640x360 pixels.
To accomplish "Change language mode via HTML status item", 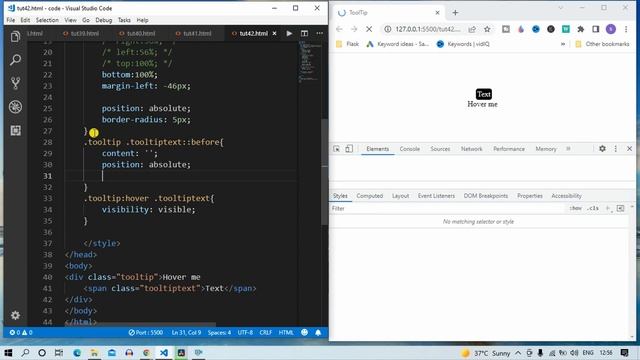I will (x=286, y=333).
